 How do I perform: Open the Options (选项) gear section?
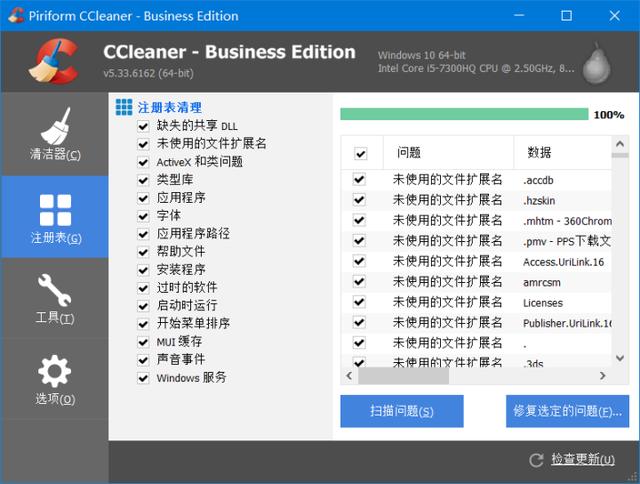pyautogui.click(x=55, y=379)
